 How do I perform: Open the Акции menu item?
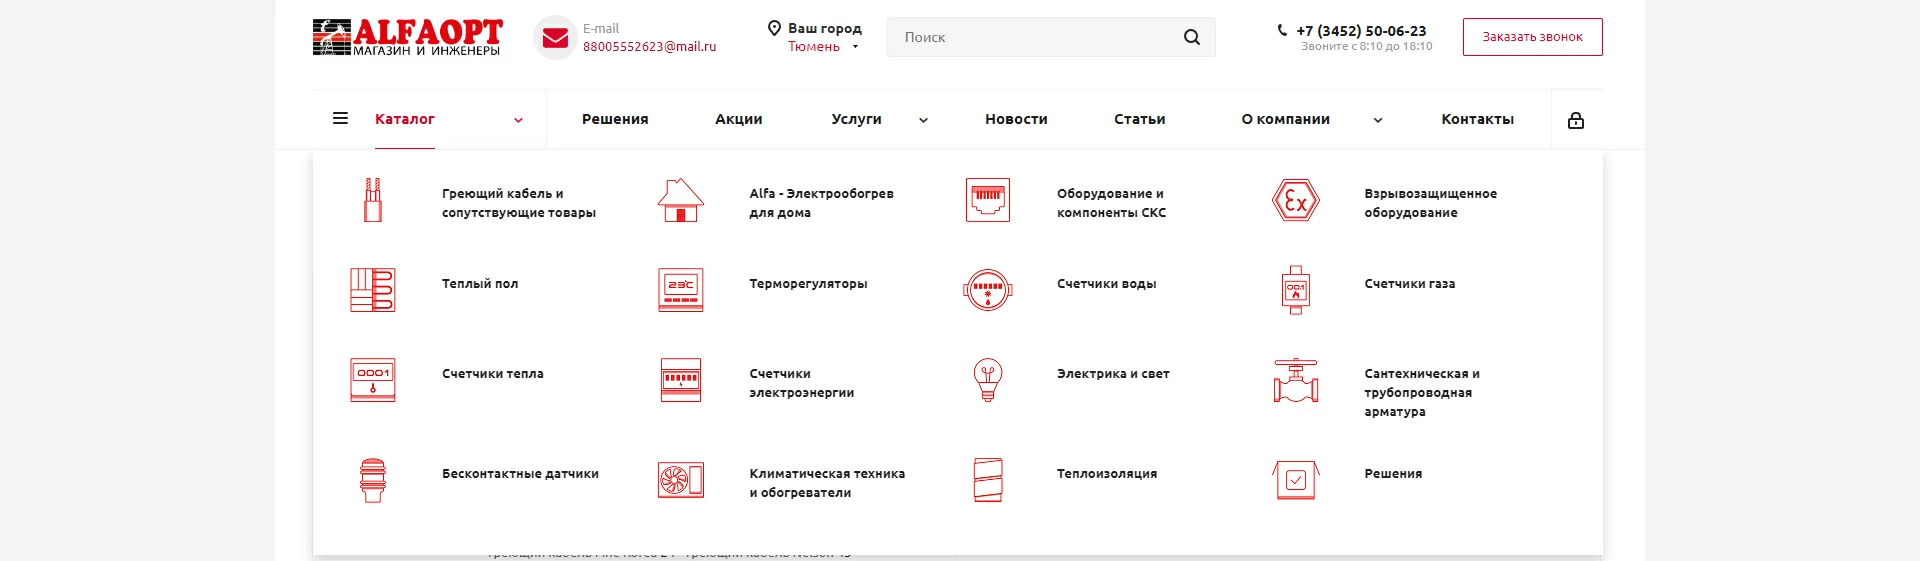[x=738, y=119]
